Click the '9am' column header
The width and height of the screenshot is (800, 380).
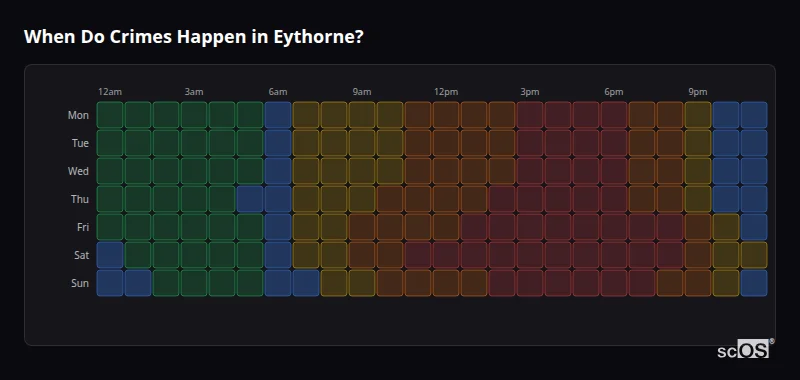click(x=362, y=92)
